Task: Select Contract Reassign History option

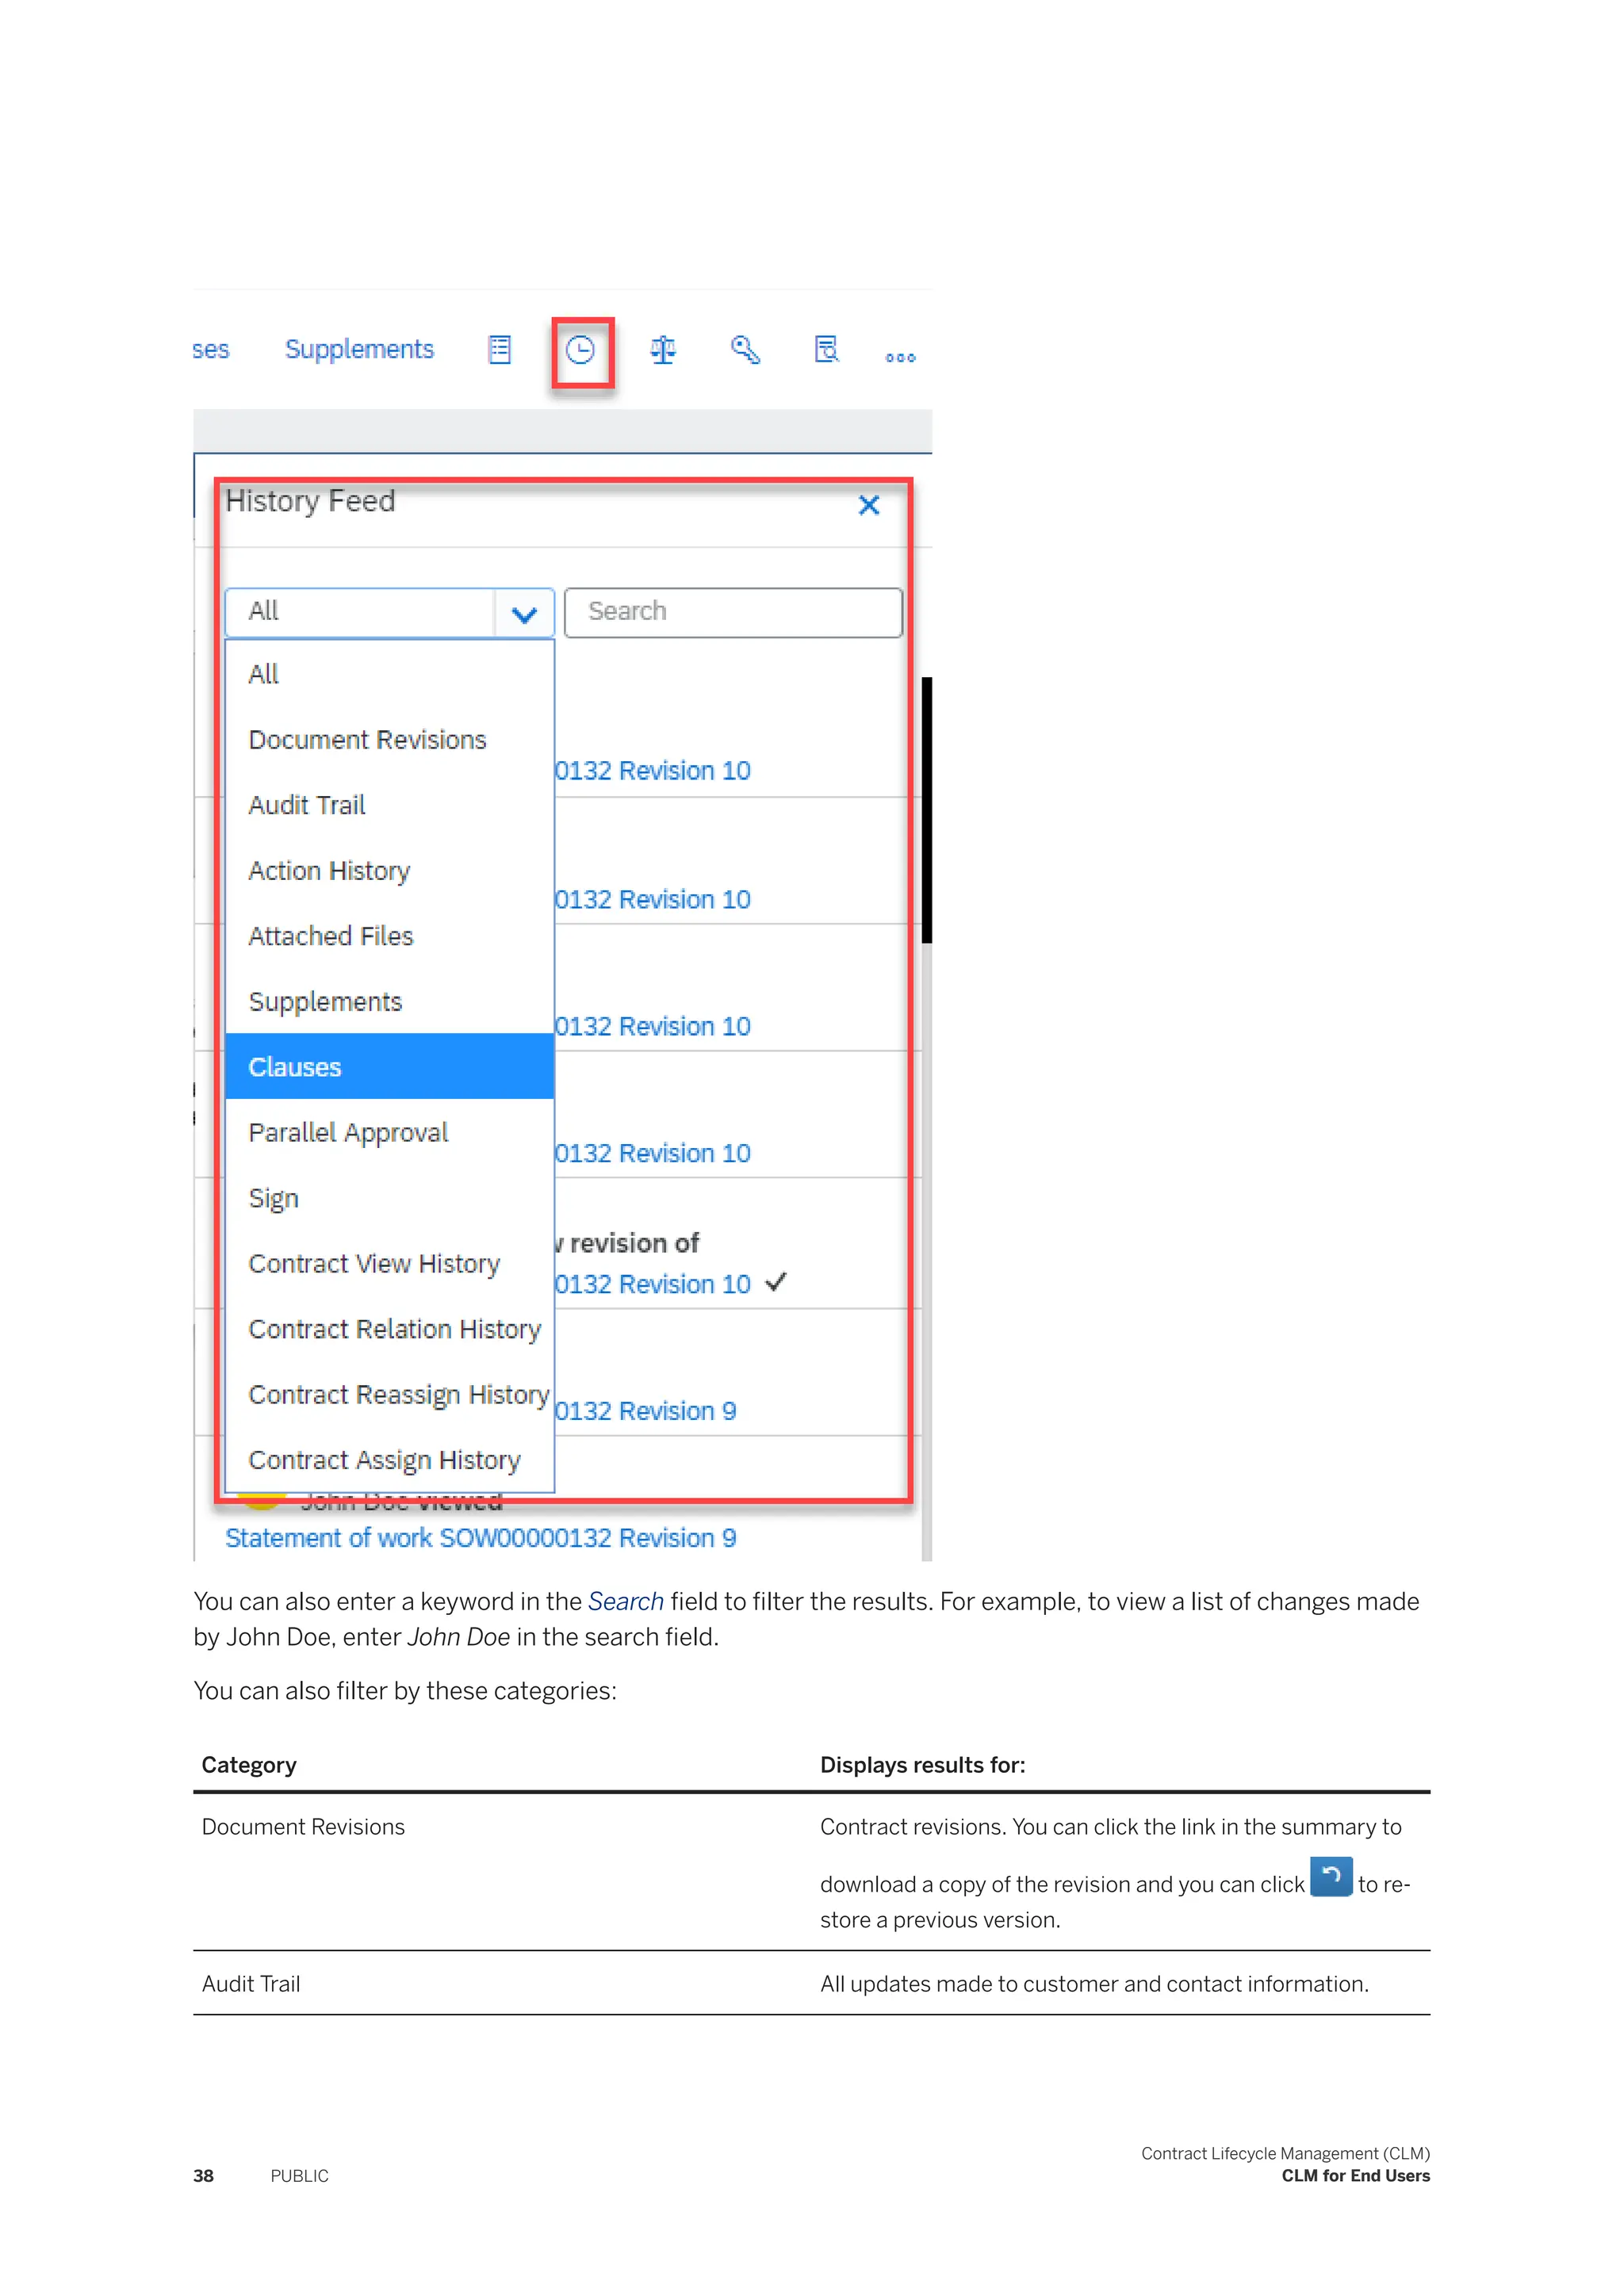Action: point(390,1394)
